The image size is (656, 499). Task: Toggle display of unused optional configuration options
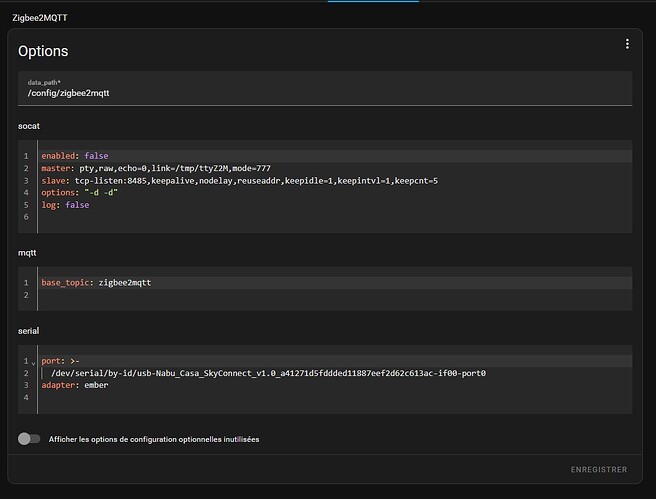(x=30, y=438)
